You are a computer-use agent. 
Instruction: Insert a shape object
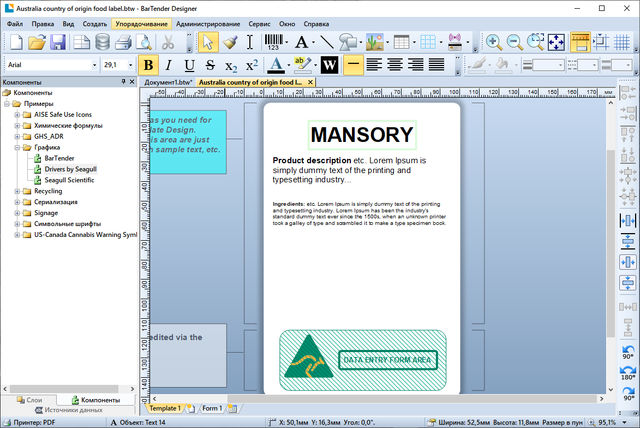(347, 42)
